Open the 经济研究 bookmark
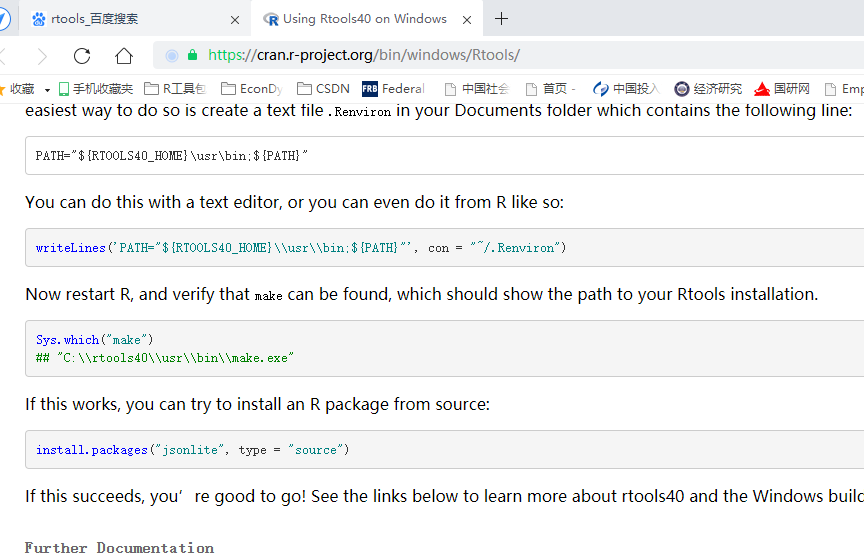The height and width of the screenshot is (553, 864). point(708,89)
